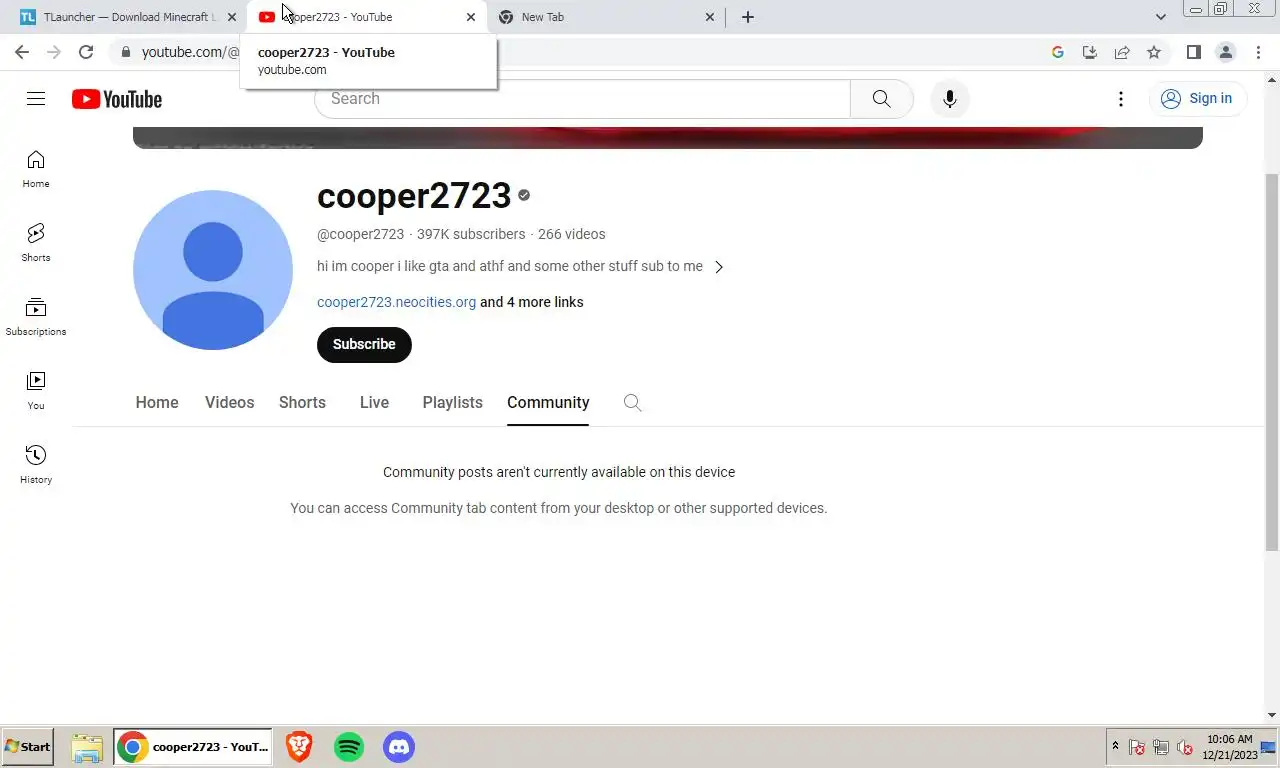Select the Community tab
The width and height of the screenshot is (1280, 768).
[548, 402]
